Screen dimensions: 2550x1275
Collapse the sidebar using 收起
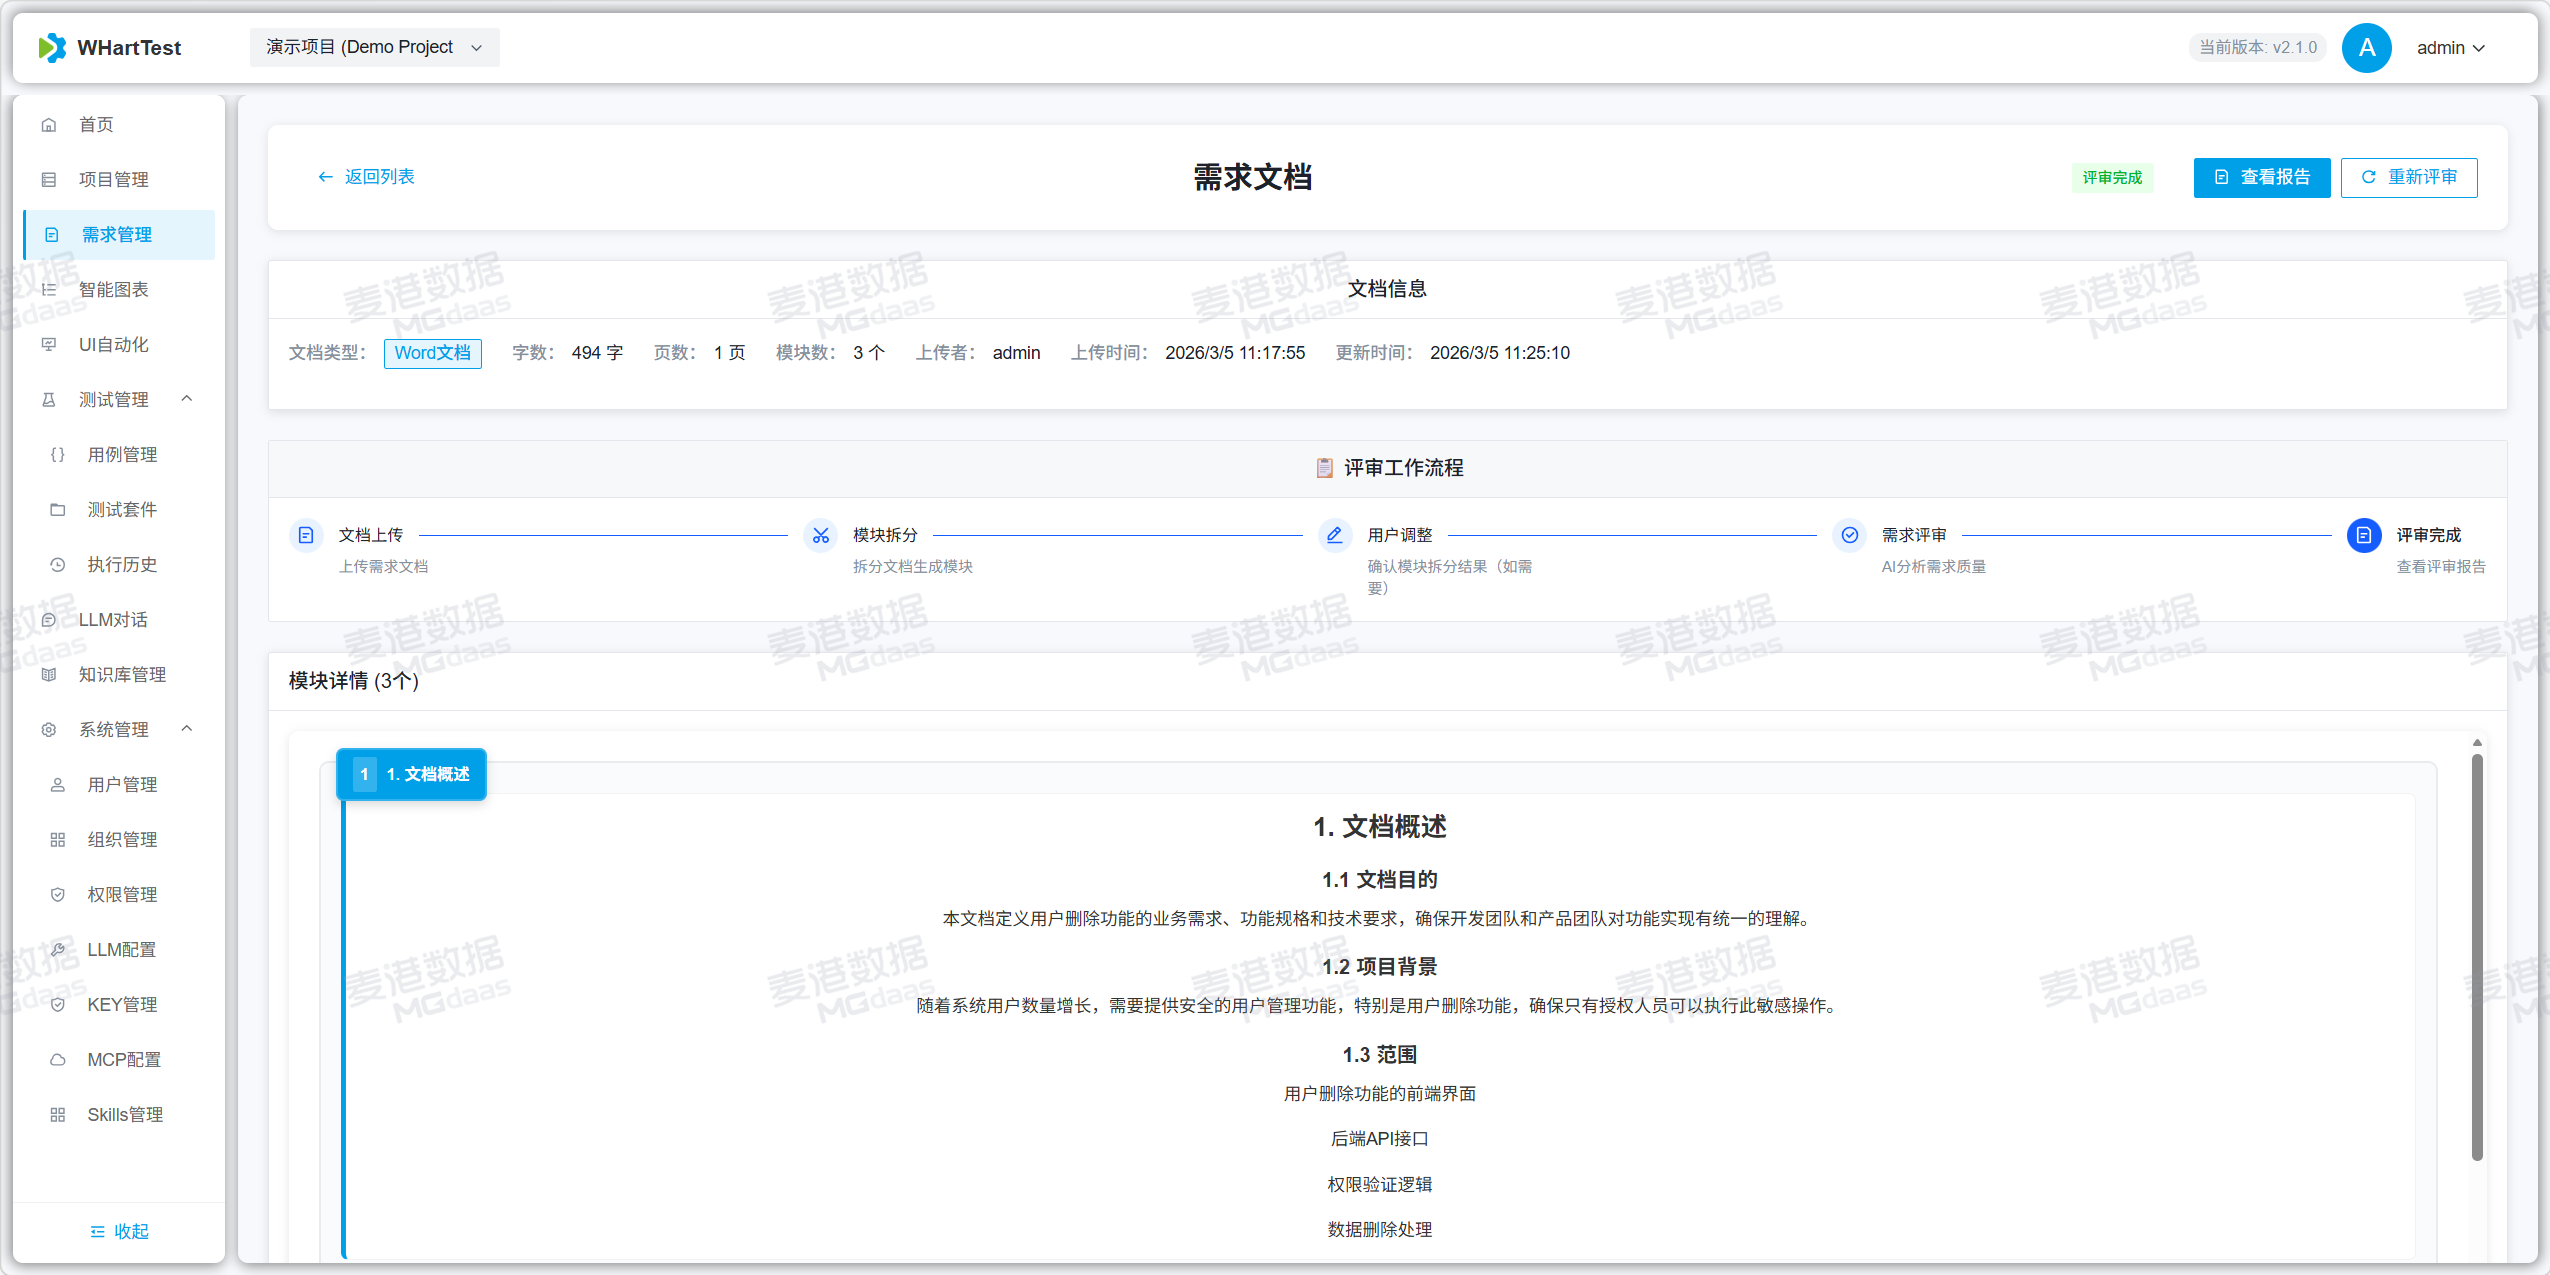coord(118,1230)
